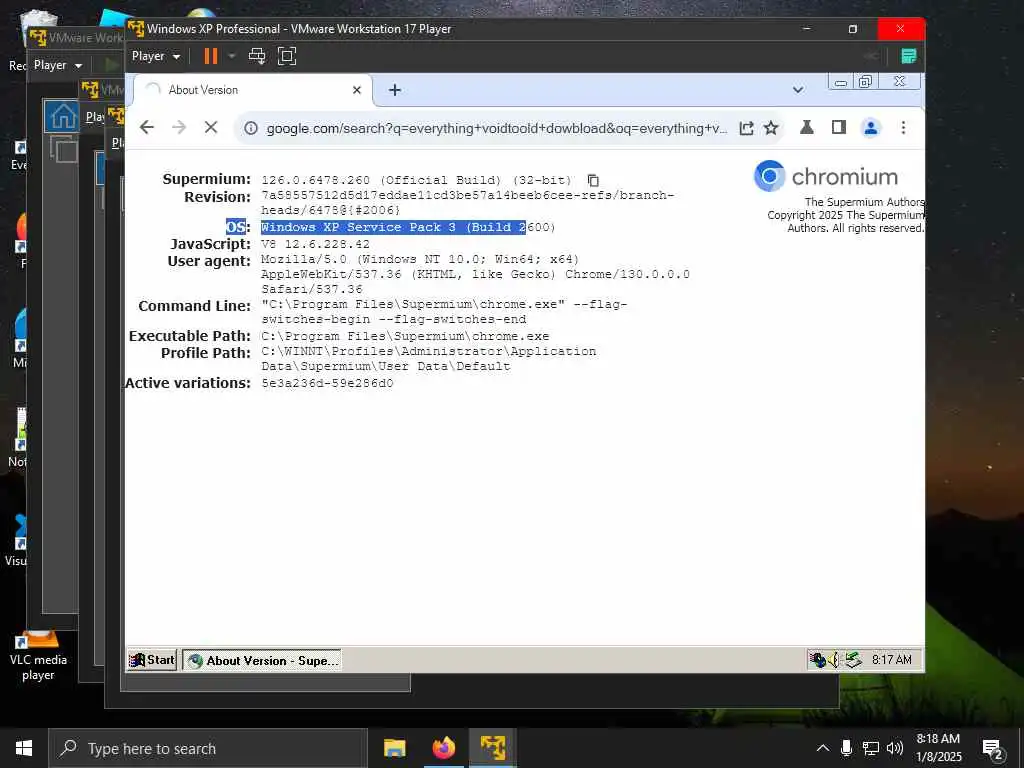Pause the virtual machine with the orange pause icon
The image size is (1024, 768).
210,56
